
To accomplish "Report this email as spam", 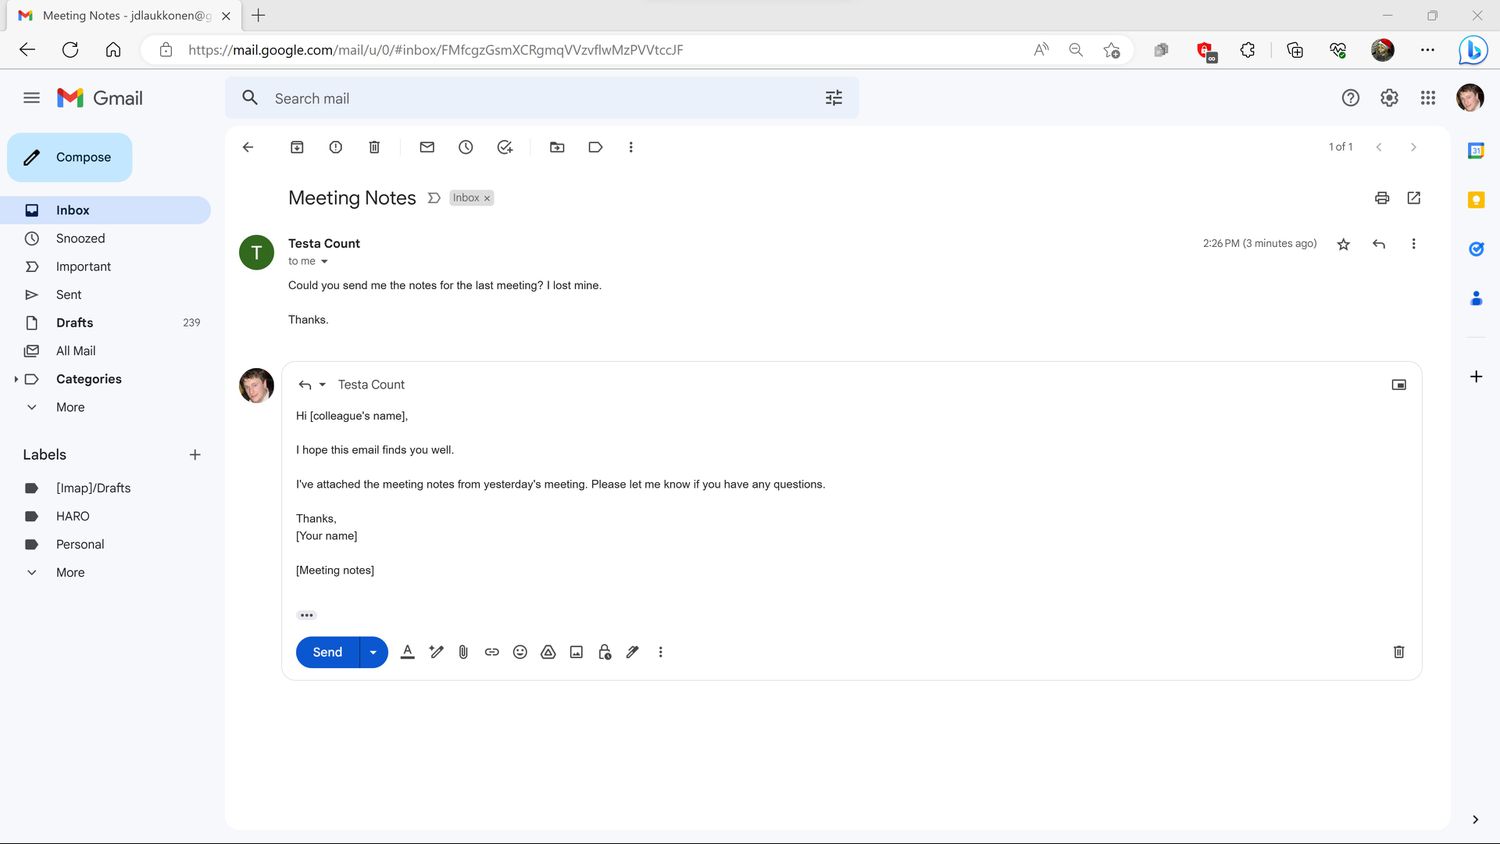I will click(336, 147).
